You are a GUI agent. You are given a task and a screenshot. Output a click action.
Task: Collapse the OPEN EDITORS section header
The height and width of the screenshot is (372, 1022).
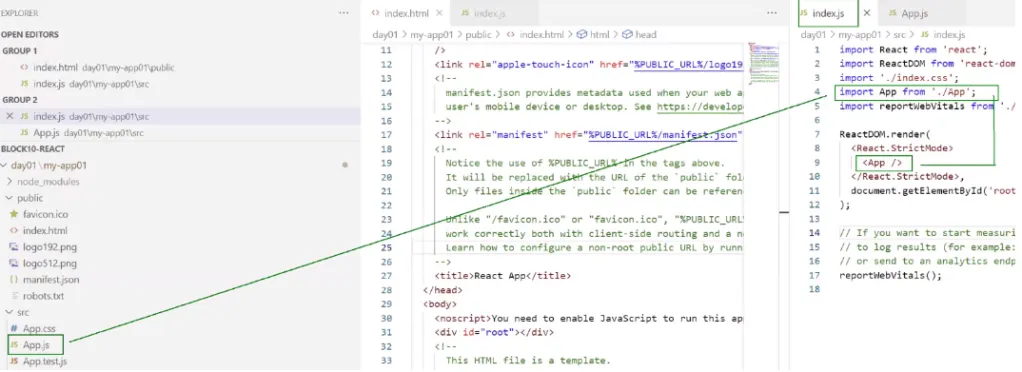click(x=31, y=35)
